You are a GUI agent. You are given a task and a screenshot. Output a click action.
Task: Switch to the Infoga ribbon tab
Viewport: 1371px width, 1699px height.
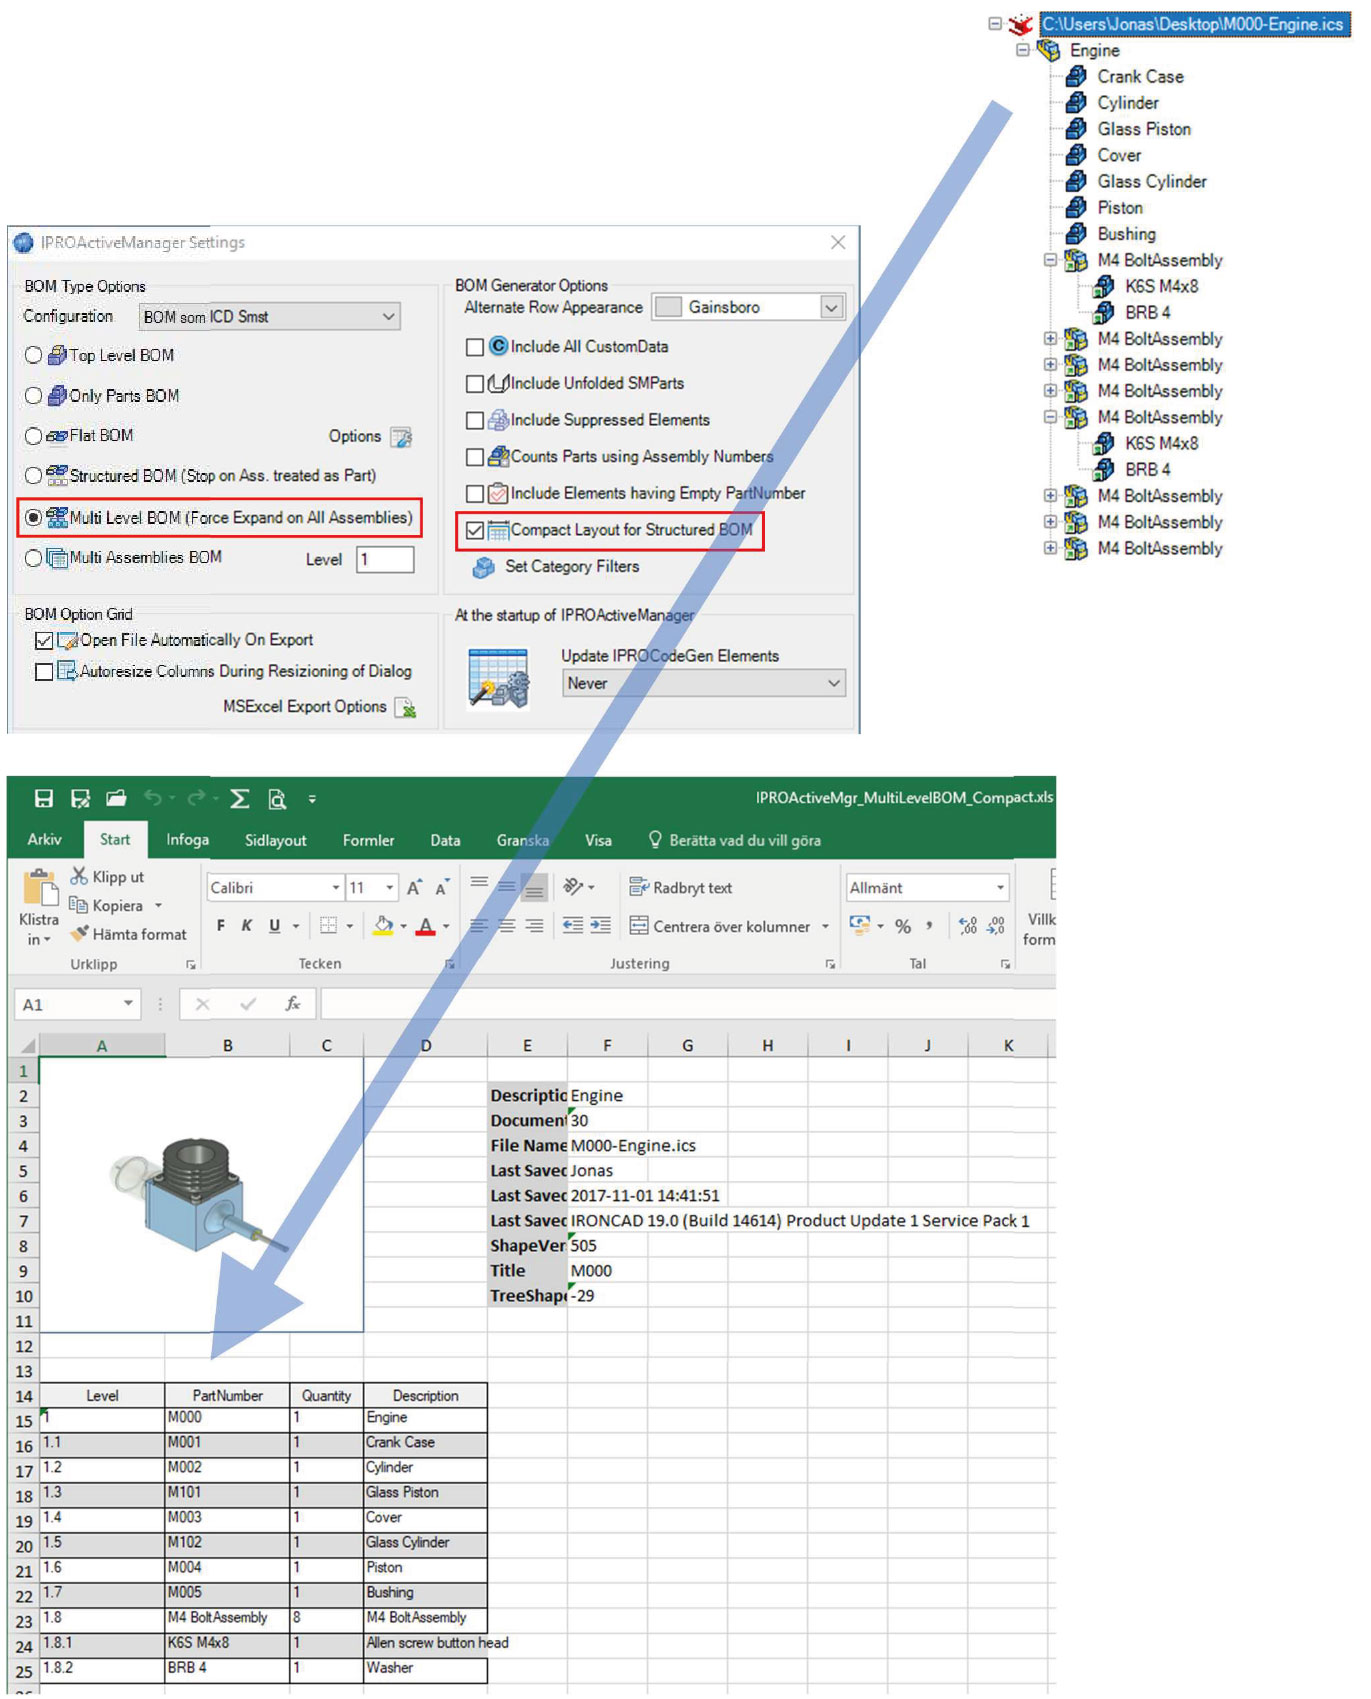pyautogui.click(x=187, y=840)
